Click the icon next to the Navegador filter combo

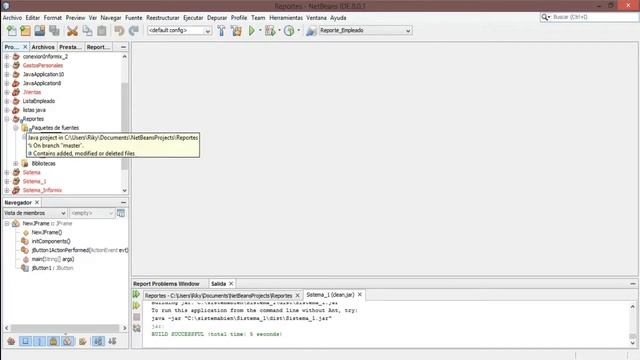121,213
